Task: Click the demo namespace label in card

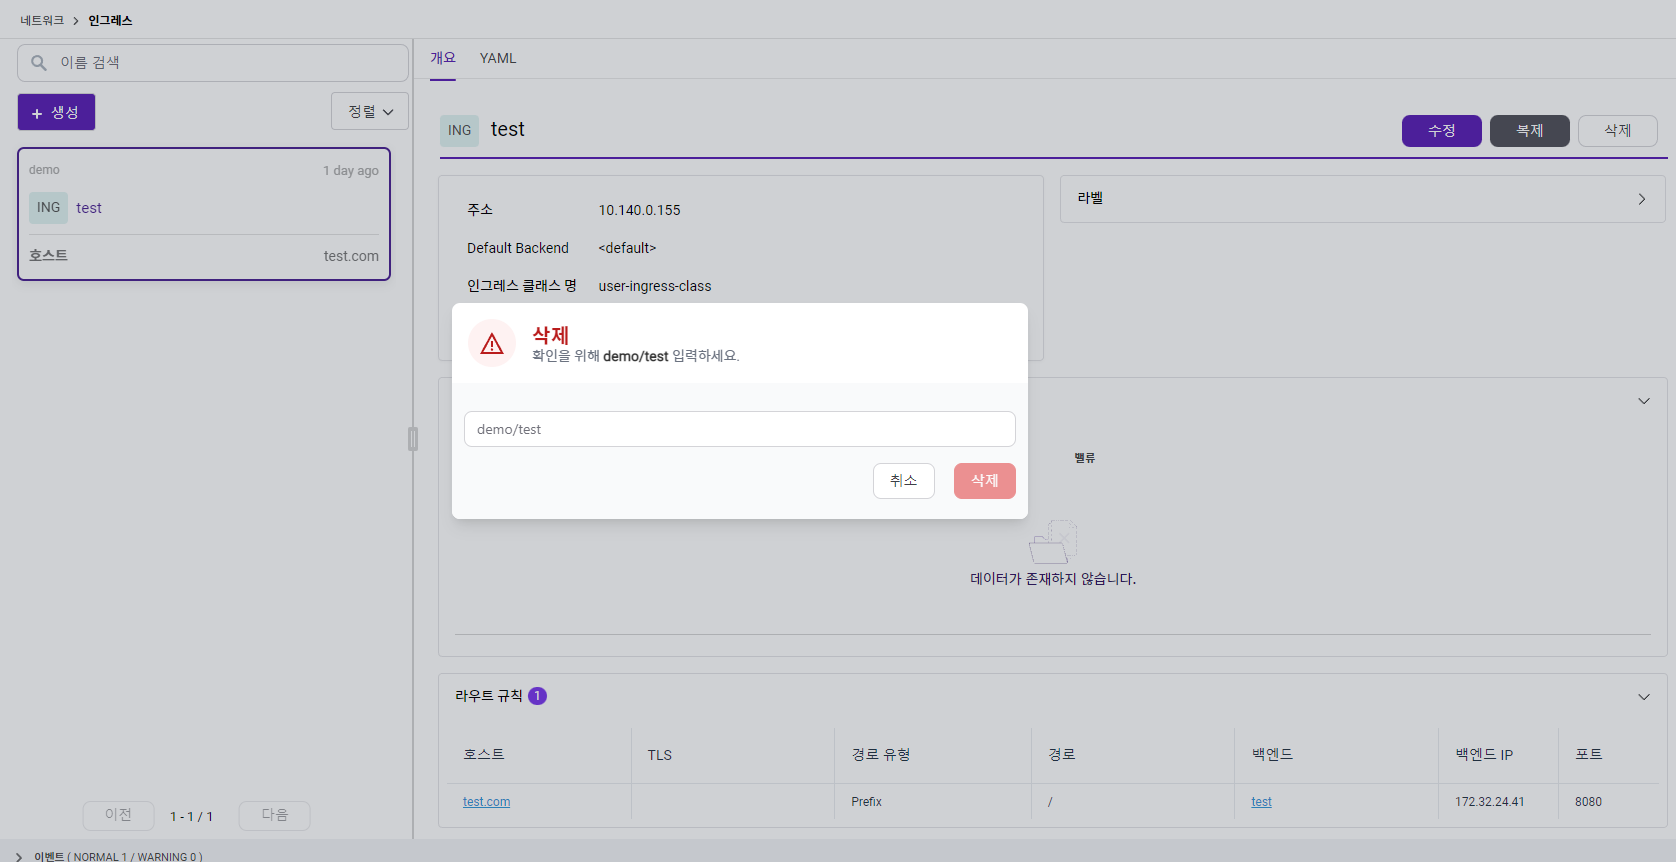Action: pyautogui.click(x=44, y=170)
